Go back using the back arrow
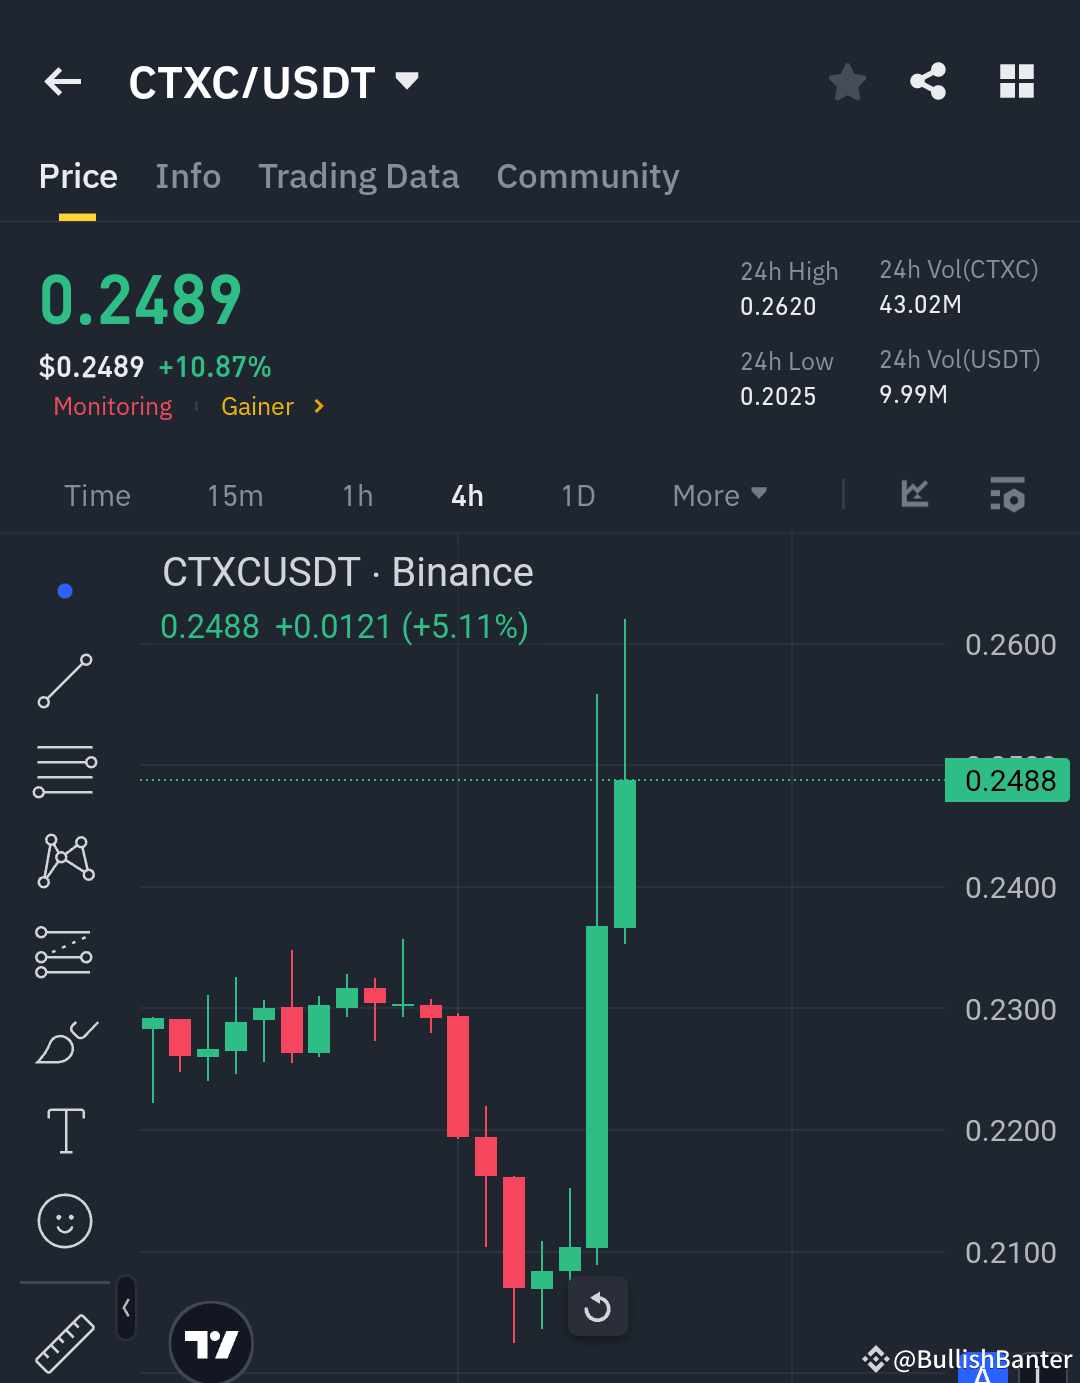 click(62, 82)
